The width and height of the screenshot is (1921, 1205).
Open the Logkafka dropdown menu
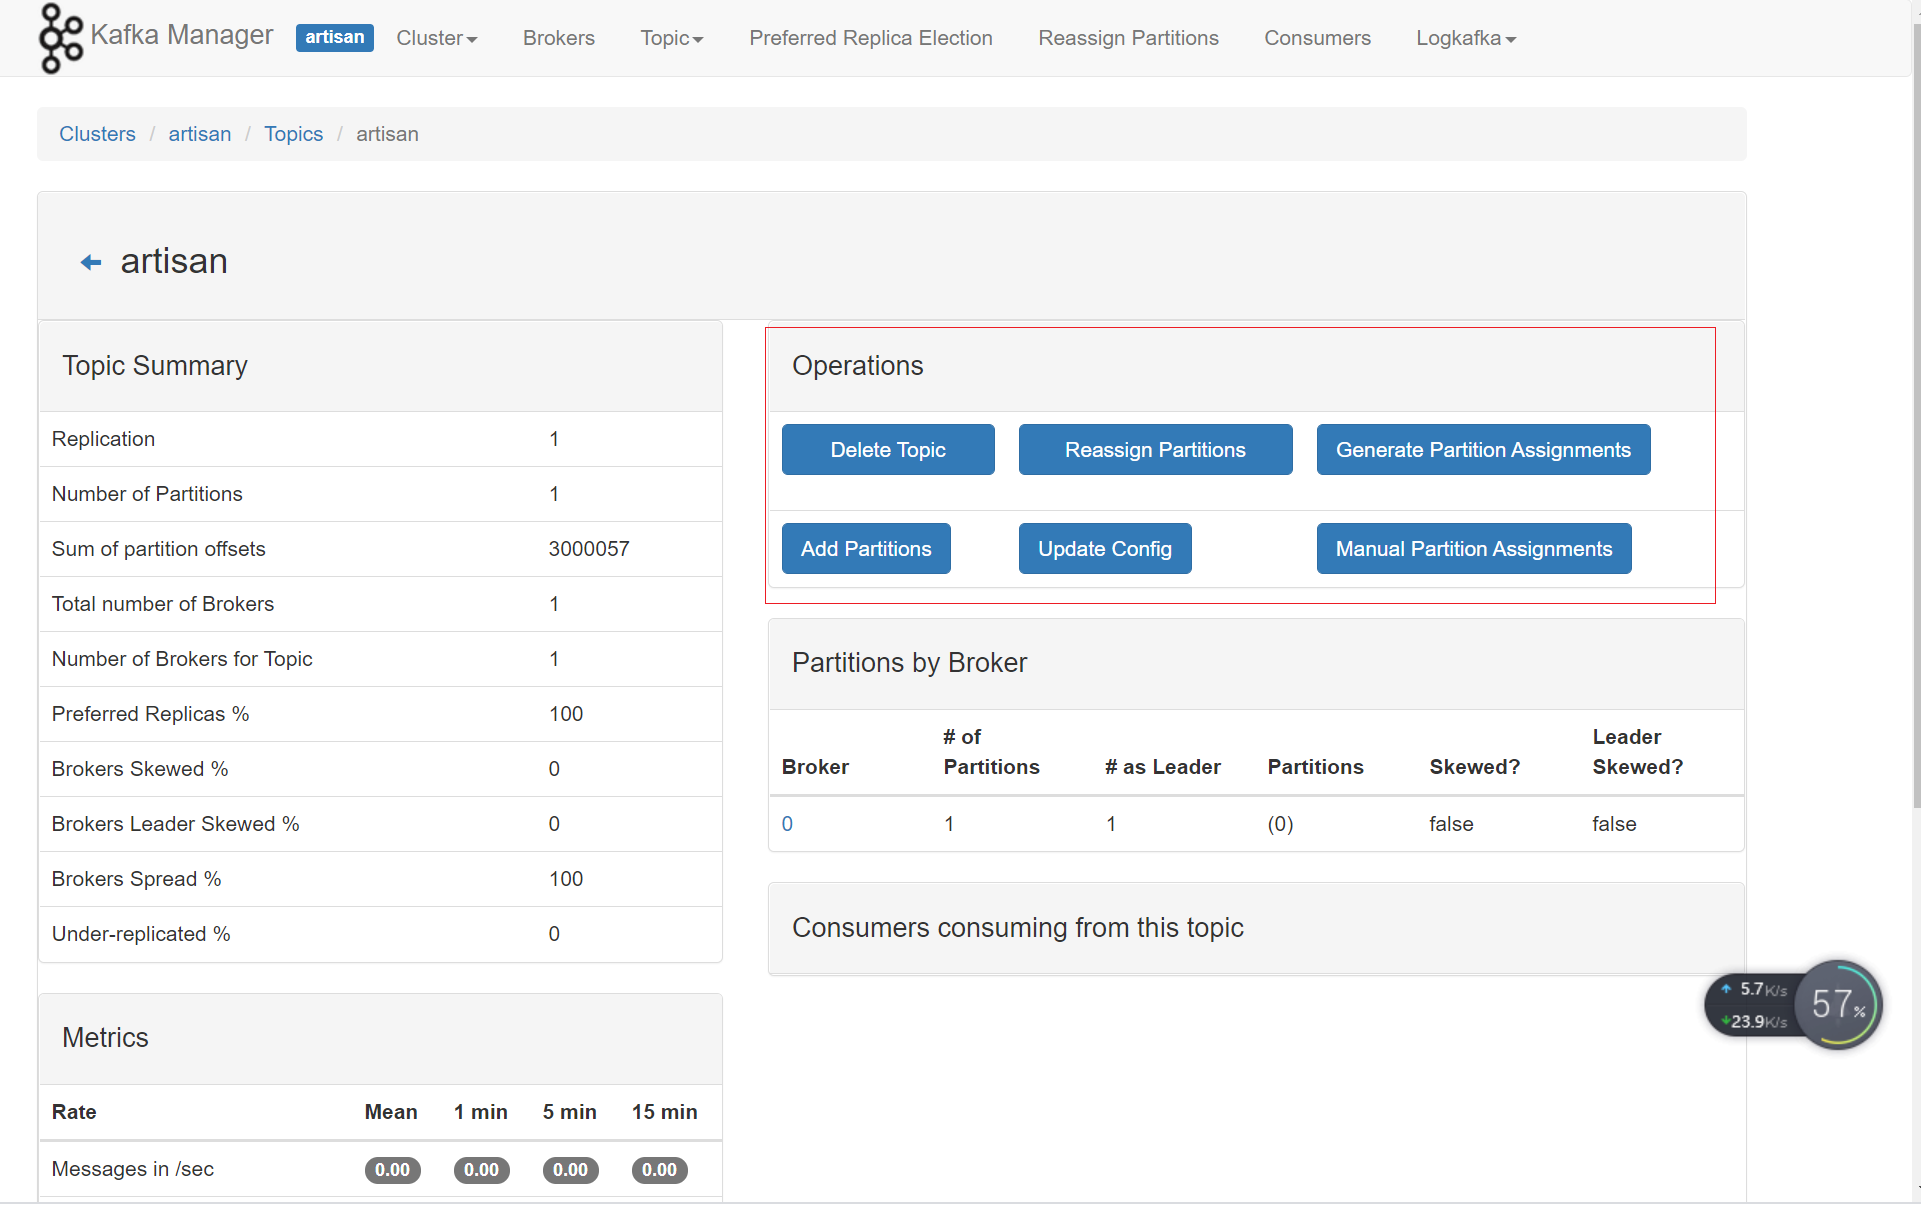tap(1465, 38)
